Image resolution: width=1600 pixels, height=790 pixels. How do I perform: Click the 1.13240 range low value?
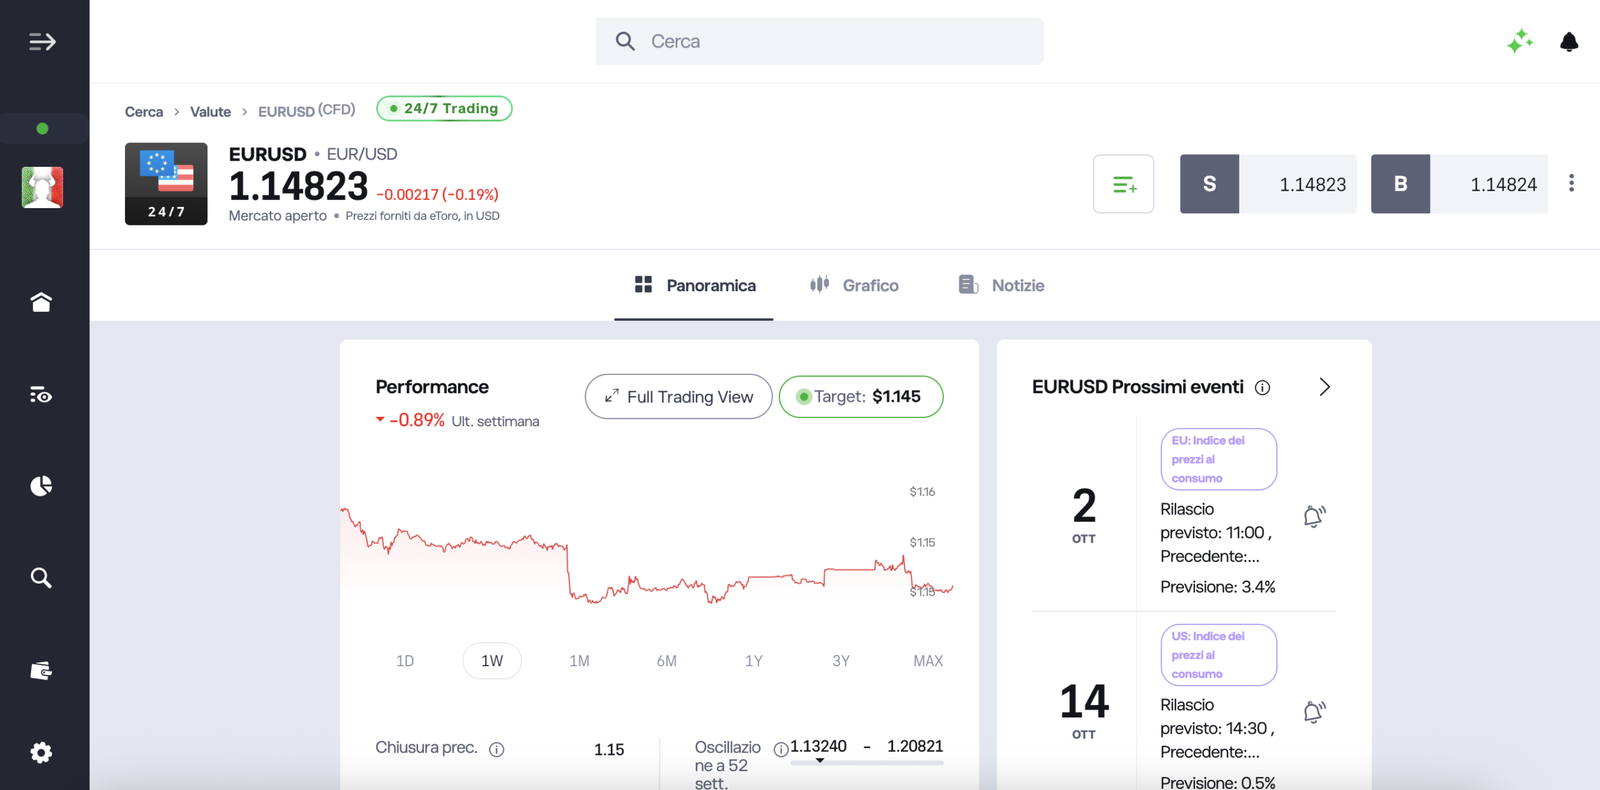(818, 746)
